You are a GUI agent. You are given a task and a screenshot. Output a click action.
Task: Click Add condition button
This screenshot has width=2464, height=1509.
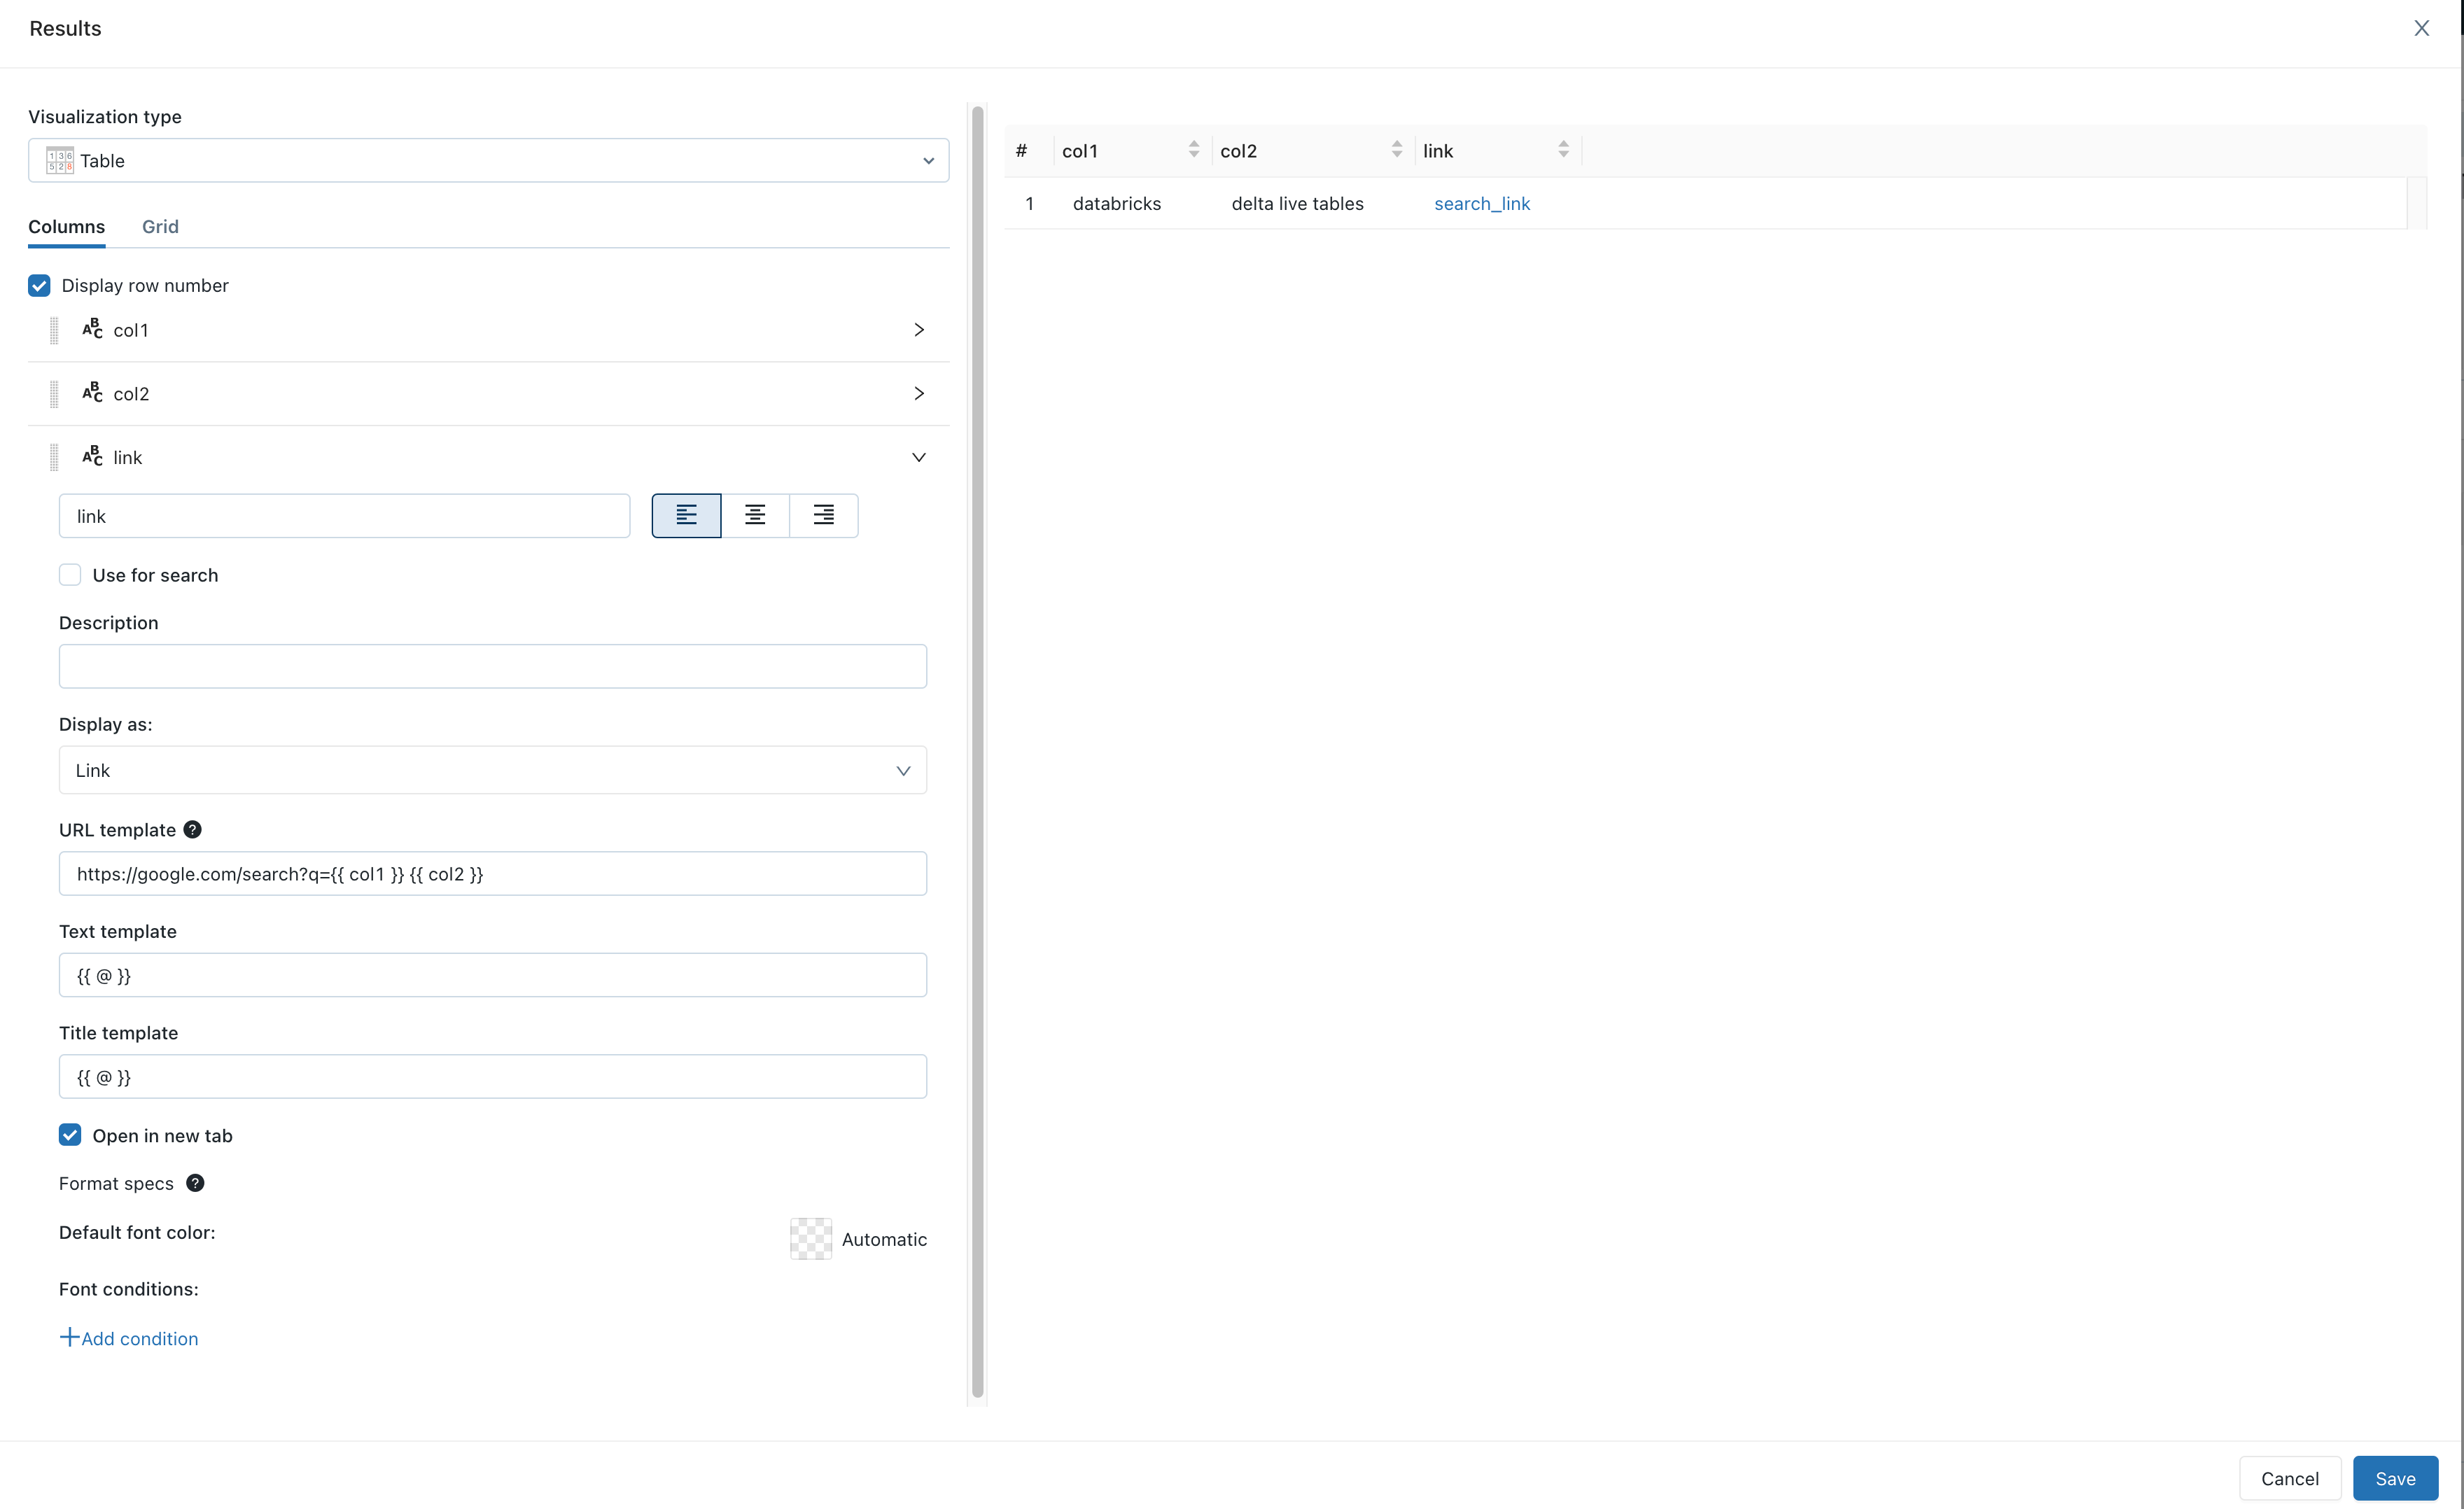pyautogui.click(x=129, y=1338)
